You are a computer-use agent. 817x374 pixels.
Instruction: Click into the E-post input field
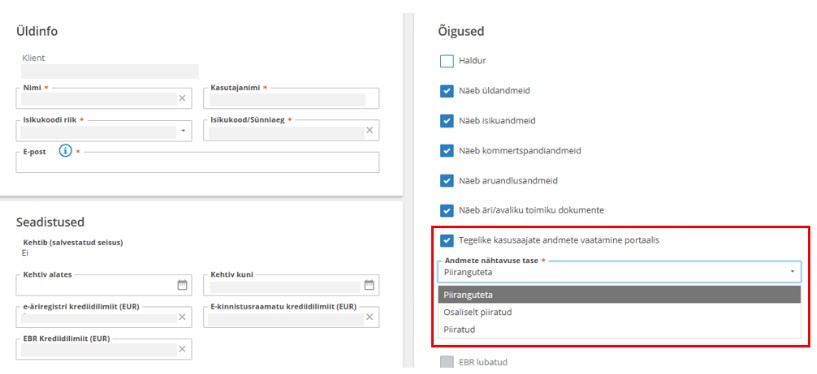197,163
